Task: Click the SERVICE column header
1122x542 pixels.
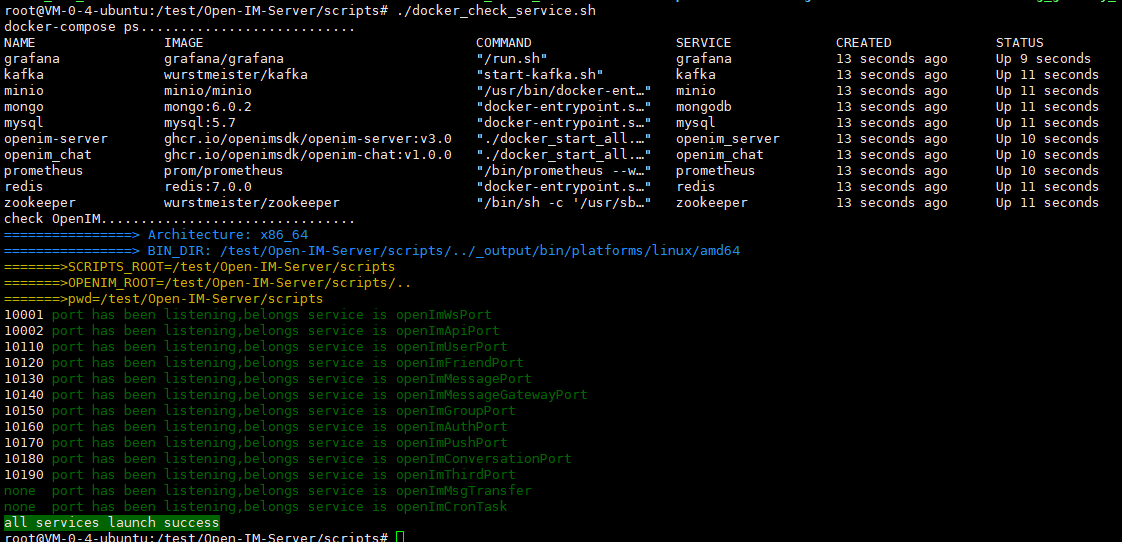Action: (x=703, y=43)
